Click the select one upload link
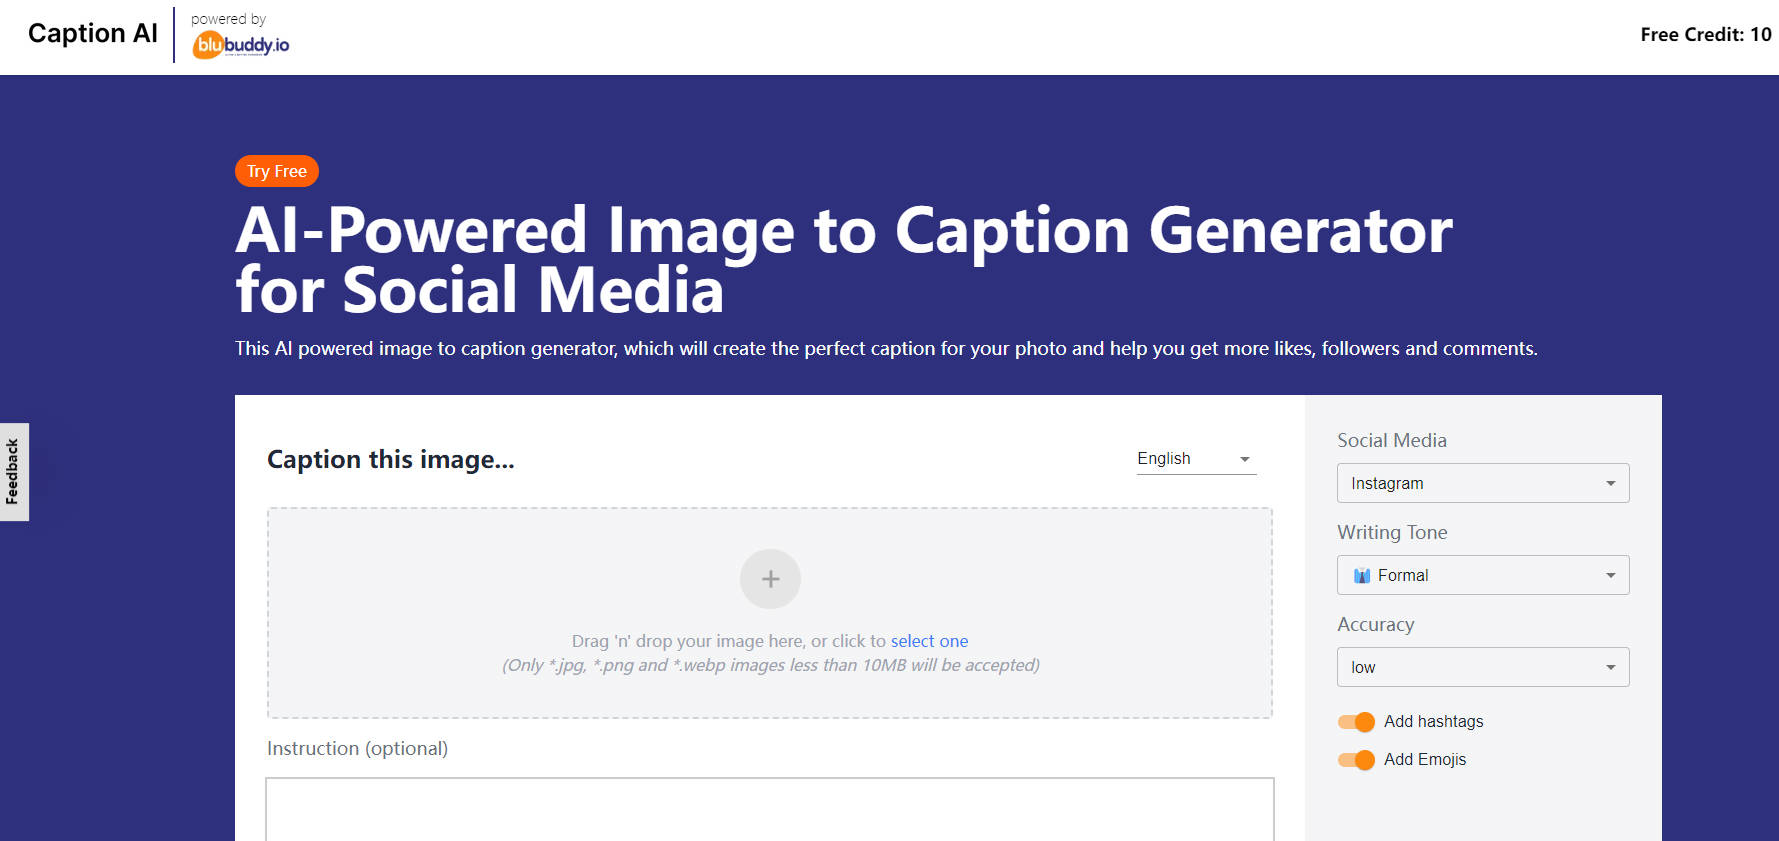 929,640
